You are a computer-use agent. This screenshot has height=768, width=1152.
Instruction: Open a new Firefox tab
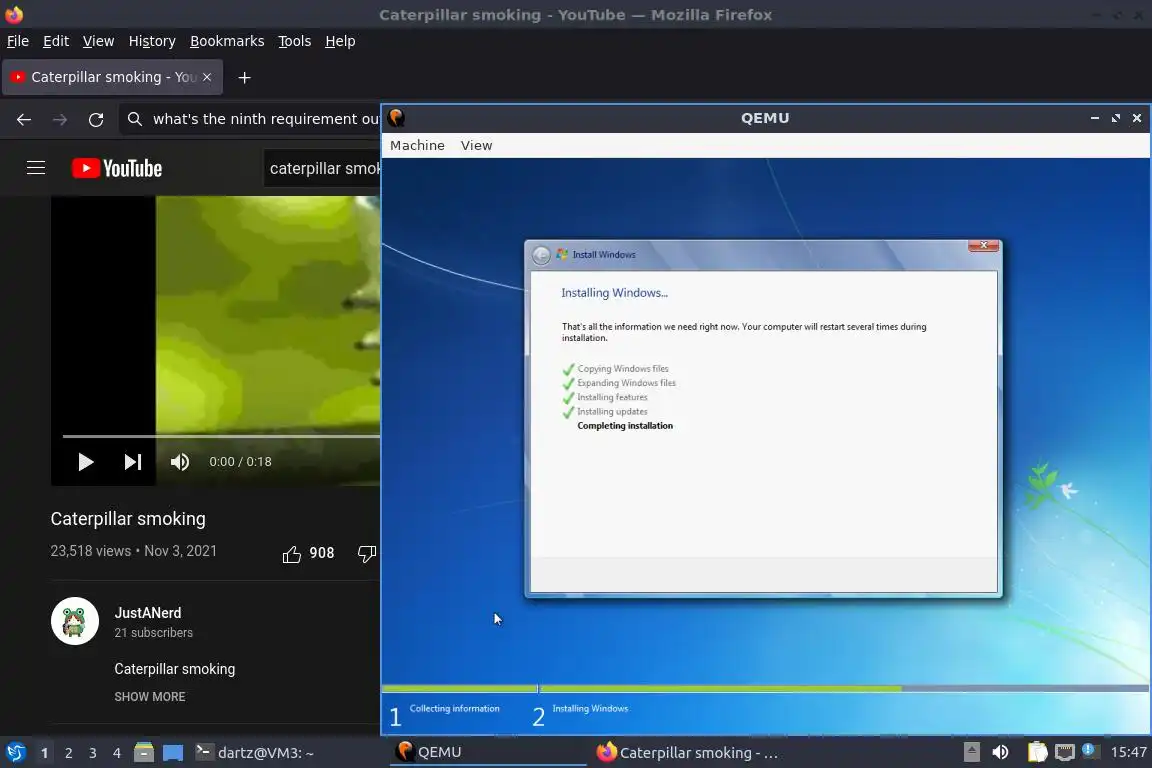tap(245, 77)
